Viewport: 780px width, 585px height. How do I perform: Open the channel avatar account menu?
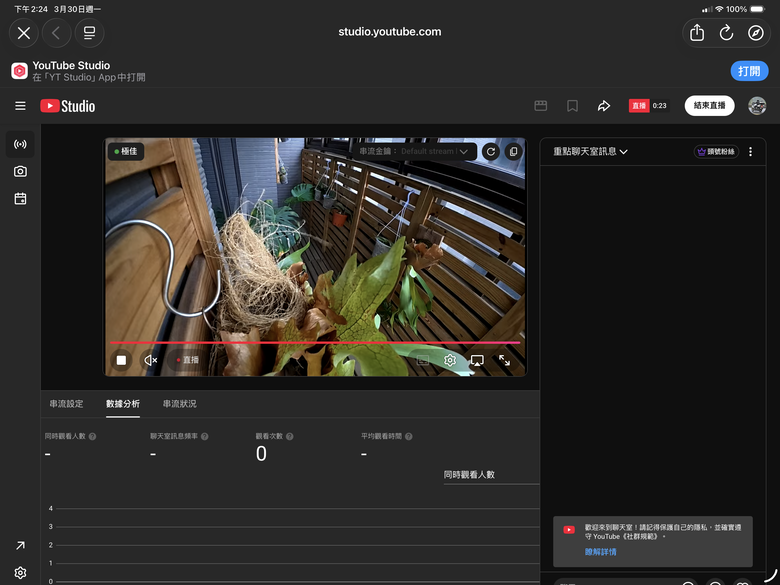pos(757,106)
